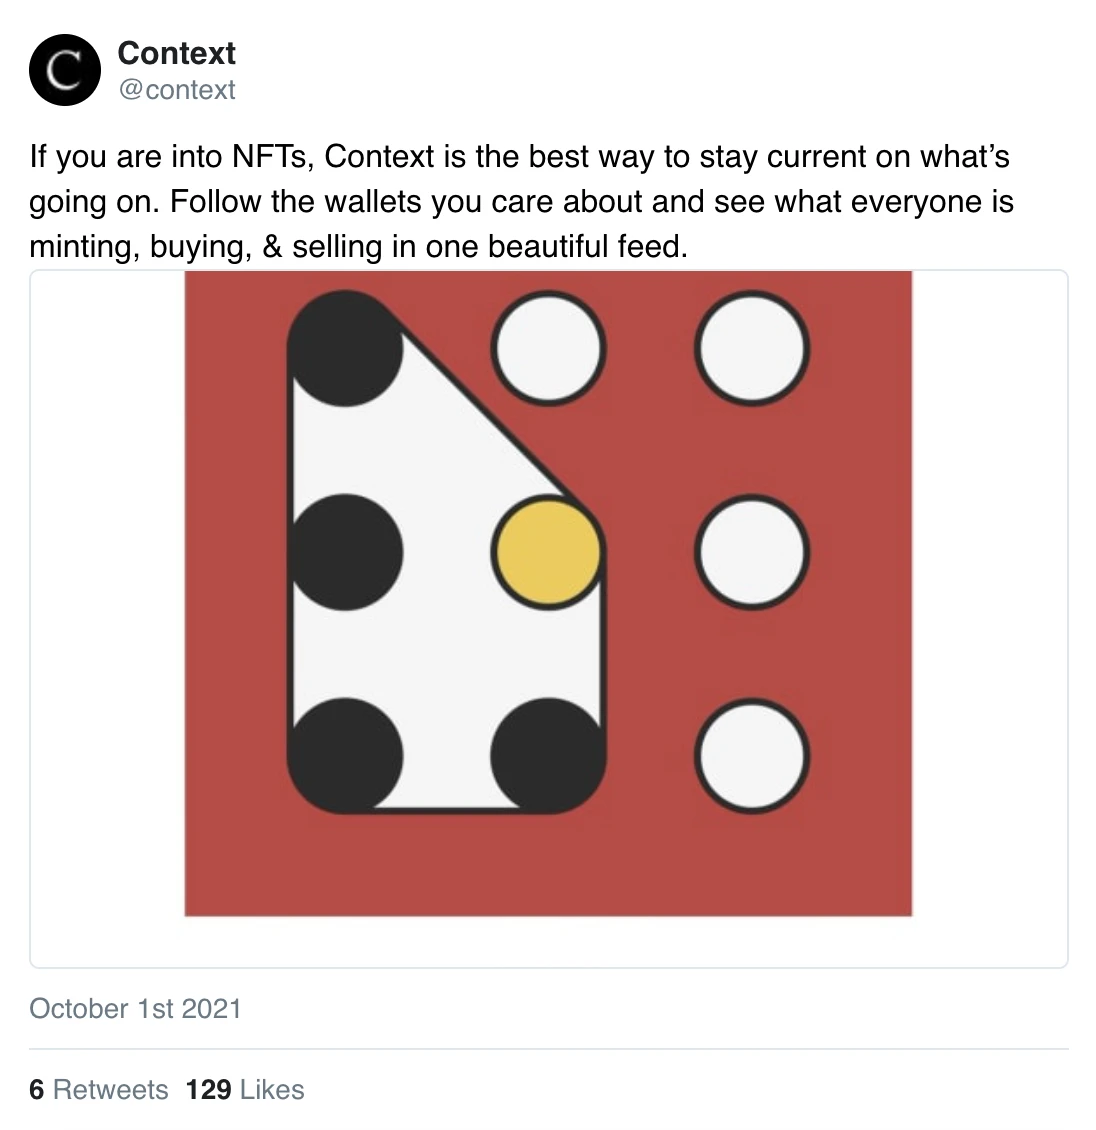Open the October 1st 2021 timestamp
This screenshot has height=1130, width=1096.
135,1008
